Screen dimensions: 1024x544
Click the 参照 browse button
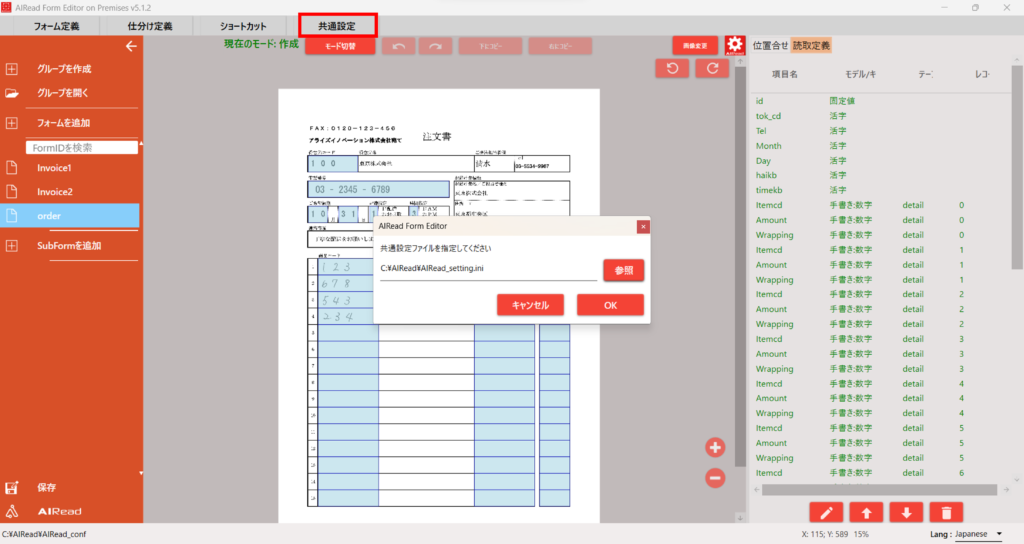click(623, 270)
